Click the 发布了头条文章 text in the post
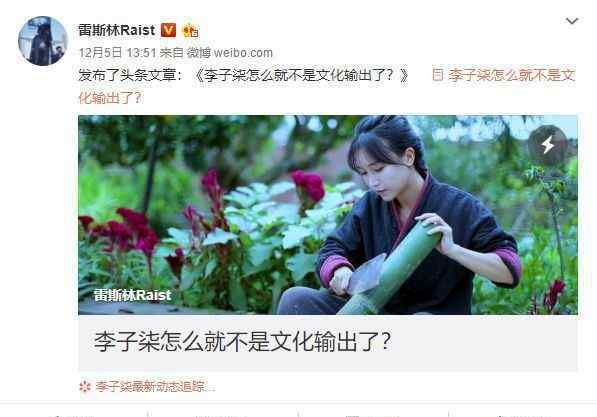Screen dimensions: 597x417 pyautogui.click(x=127, y=75)
